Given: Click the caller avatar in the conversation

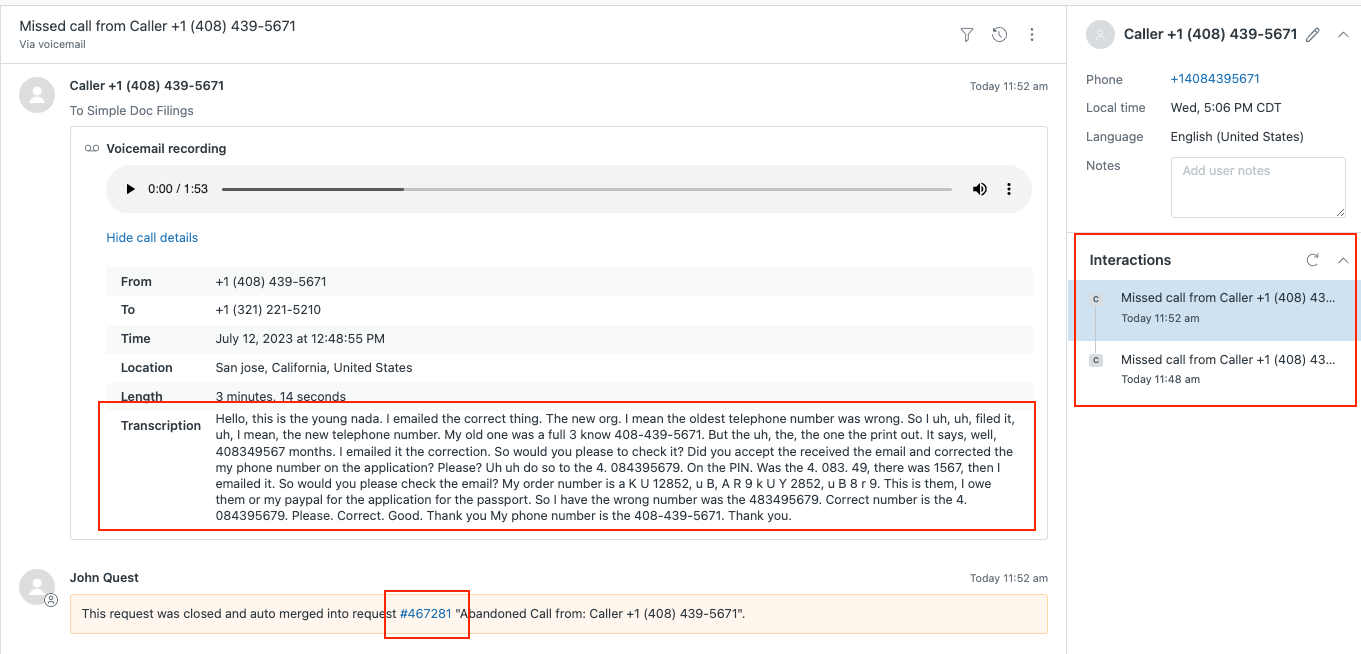Looking at the screenshot, I should click(37, 95).
